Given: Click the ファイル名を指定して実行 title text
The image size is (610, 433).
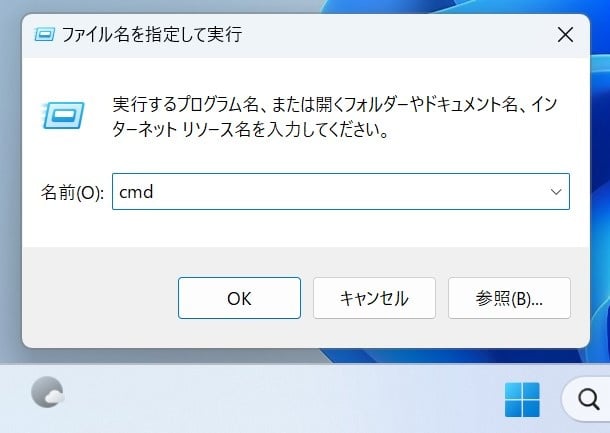Looking at the screenshot, I should point(152,35).
